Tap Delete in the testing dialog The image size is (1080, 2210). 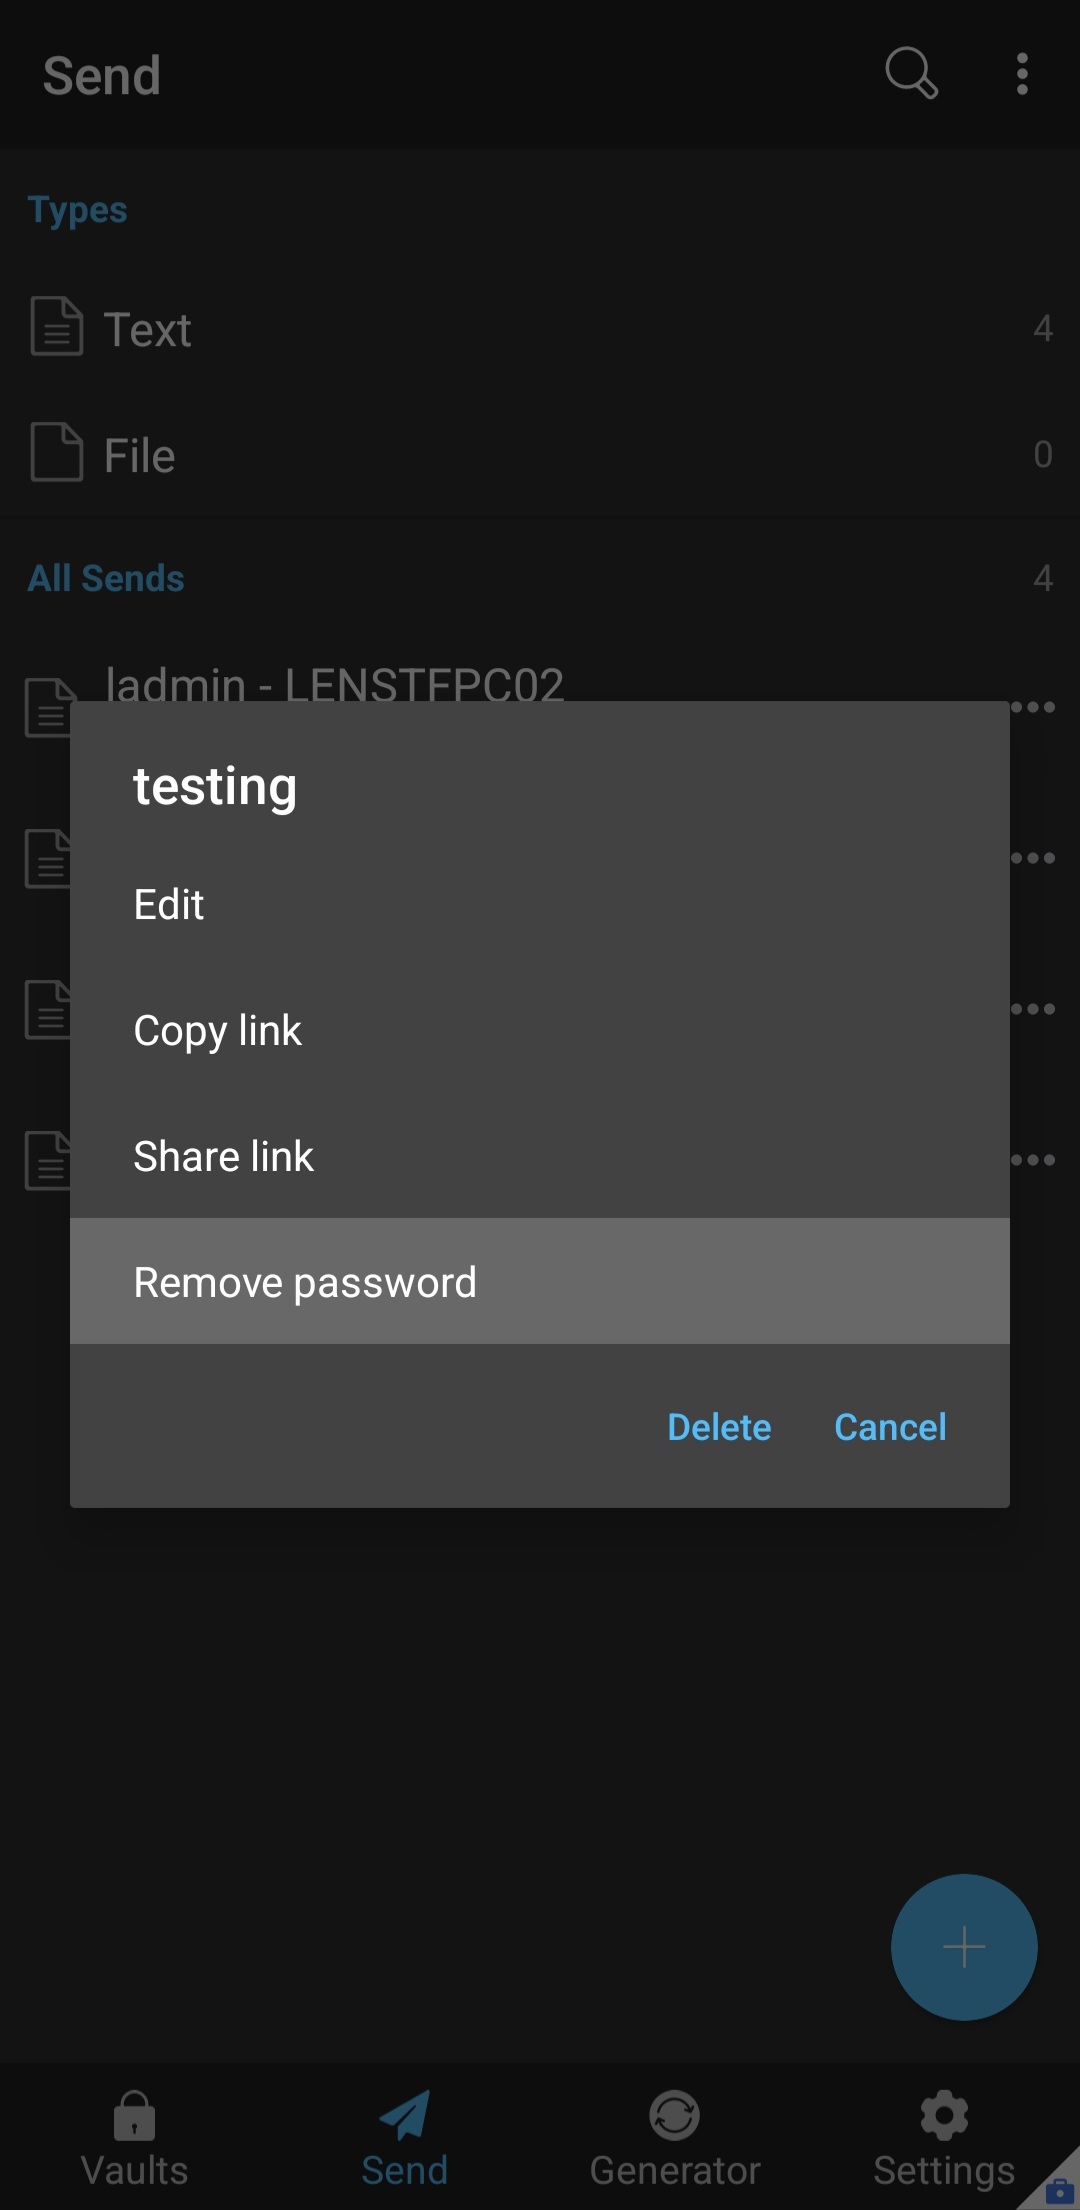718,1427
